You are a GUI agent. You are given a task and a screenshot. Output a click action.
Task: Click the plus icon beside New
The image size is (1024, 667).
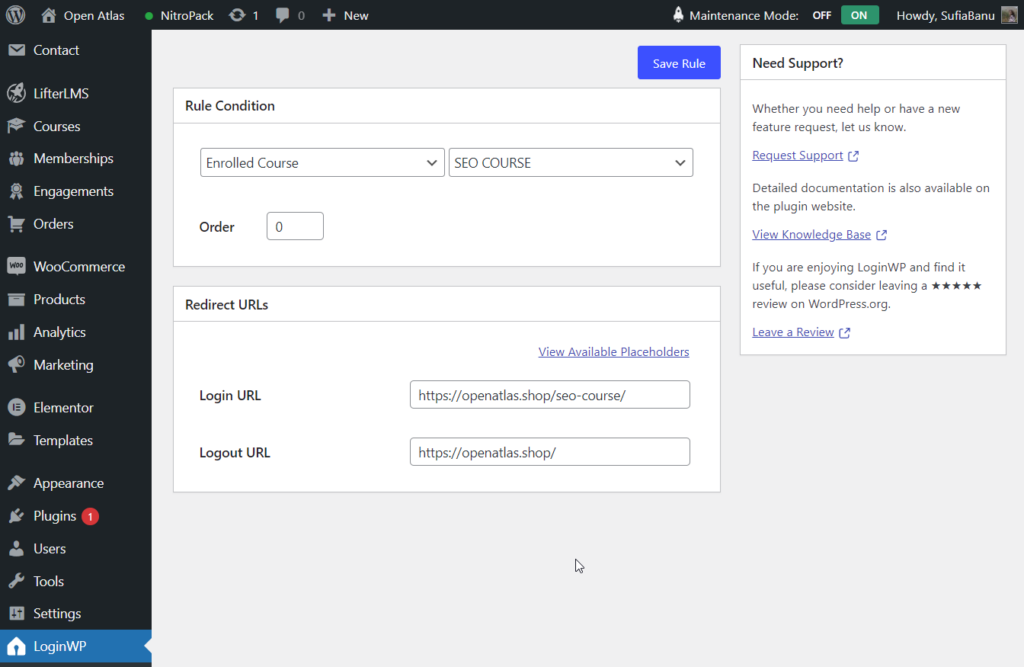tap(329, 15)
